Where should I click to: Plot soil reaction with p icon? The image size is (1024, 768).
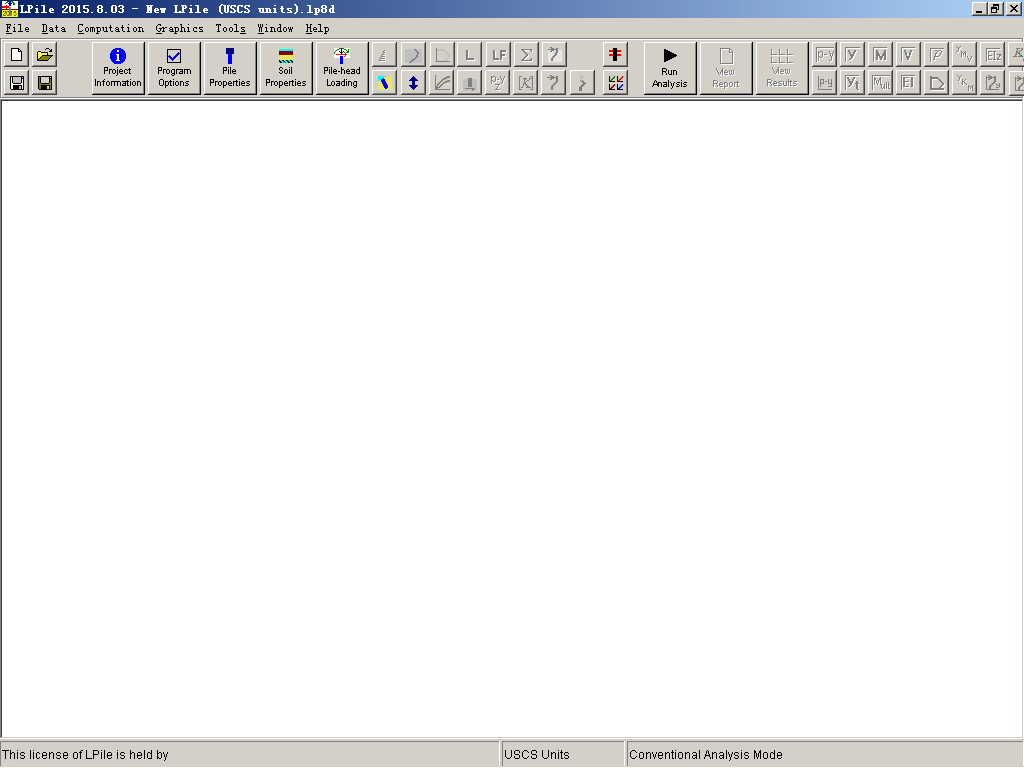[x=937, y=55]
